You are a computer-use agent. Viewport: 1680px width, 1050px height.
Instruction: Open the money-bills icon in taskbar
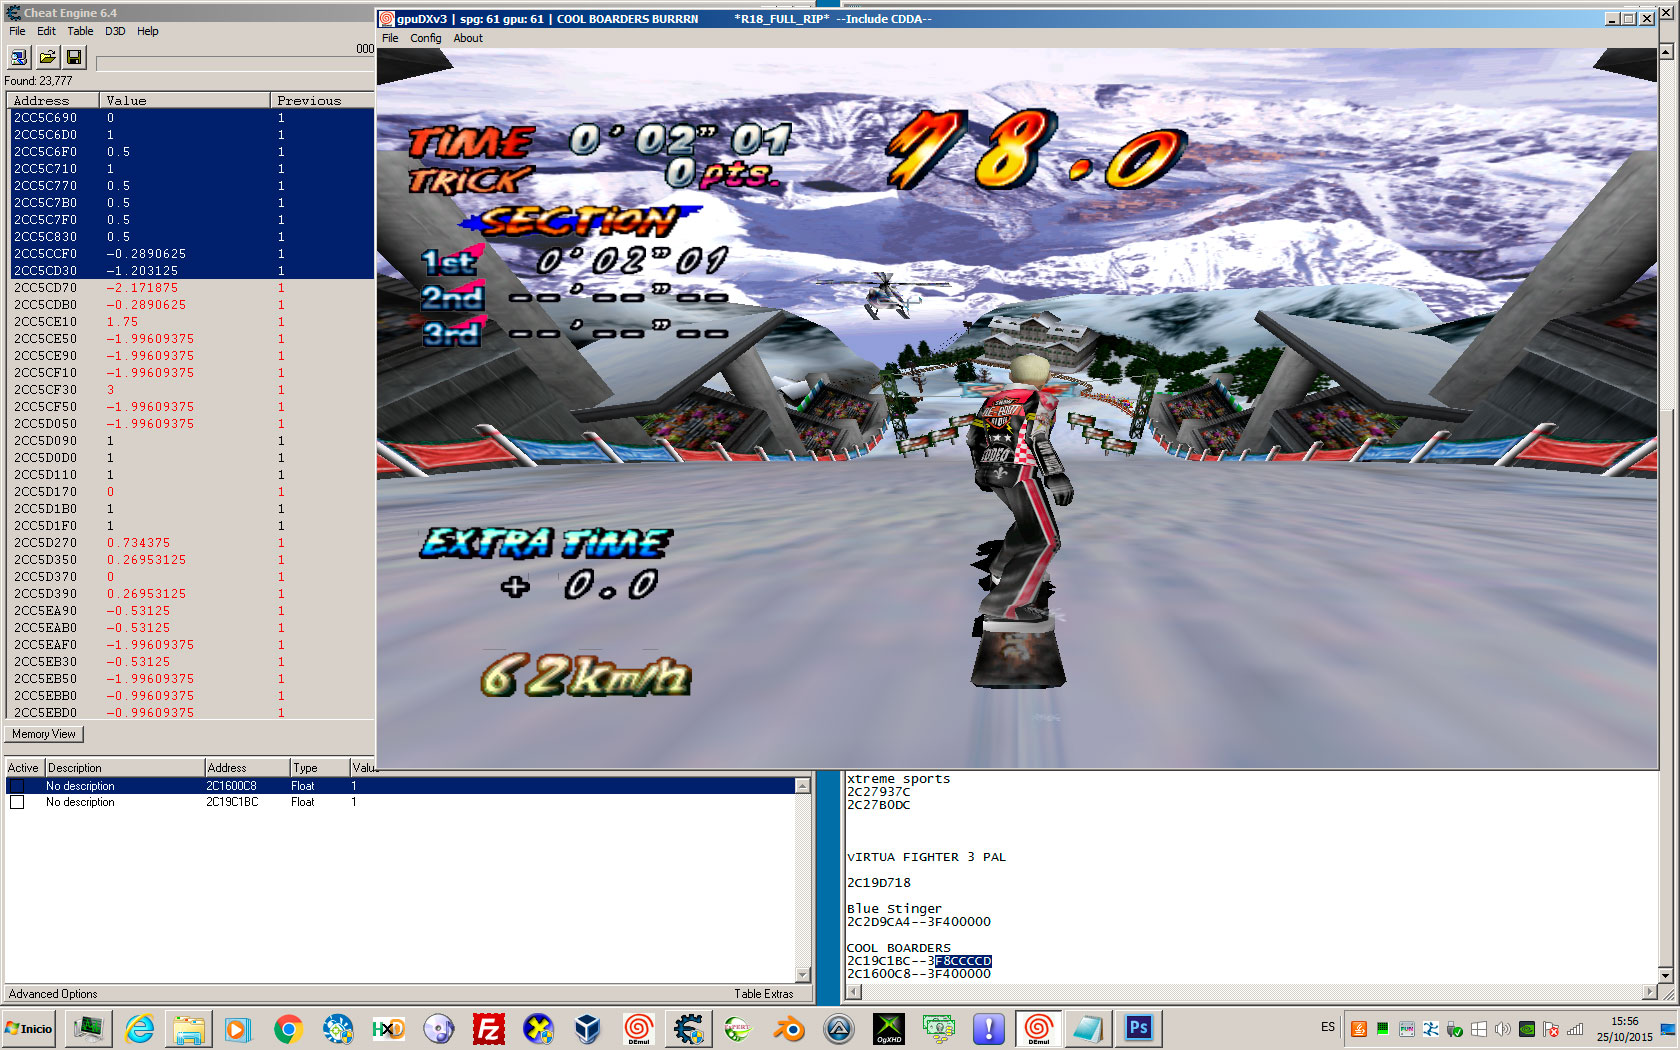[x=938, y=1029]
